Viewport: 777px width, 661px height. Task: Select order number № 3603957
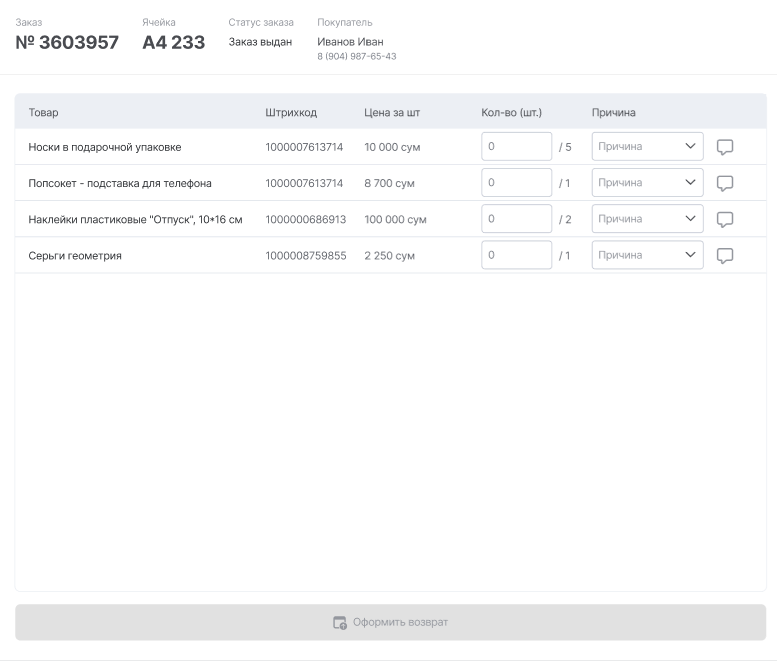coord(67,43)
